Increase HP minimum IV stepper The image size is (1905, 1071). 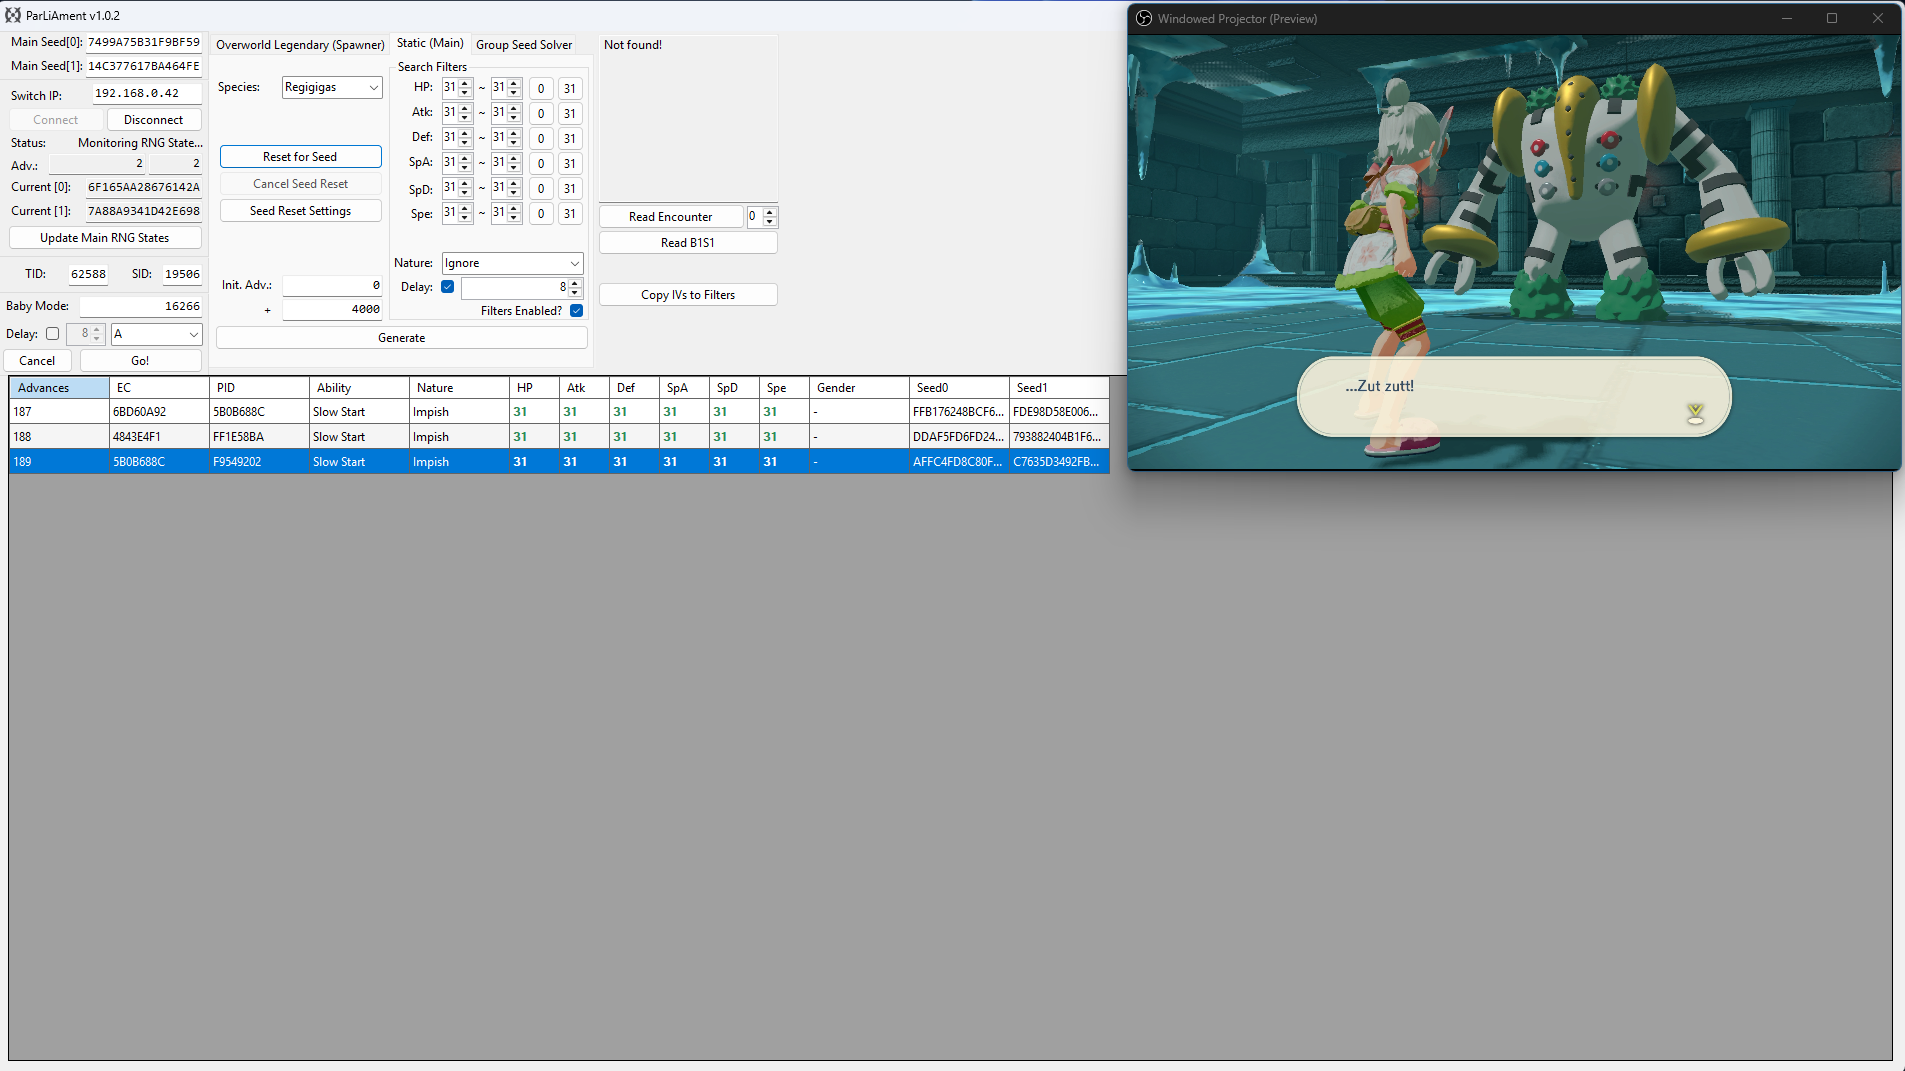click(465, 84)
